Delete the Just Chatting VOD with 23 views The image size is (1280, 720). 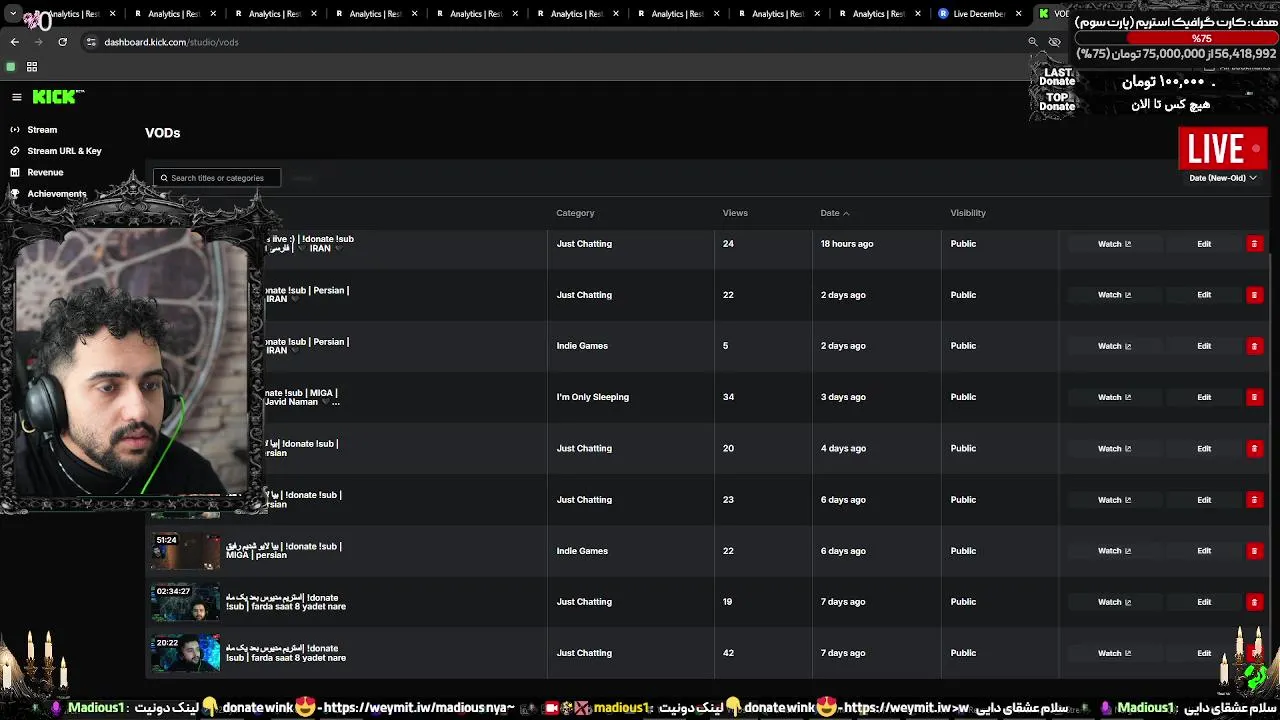coord(1254,500)
